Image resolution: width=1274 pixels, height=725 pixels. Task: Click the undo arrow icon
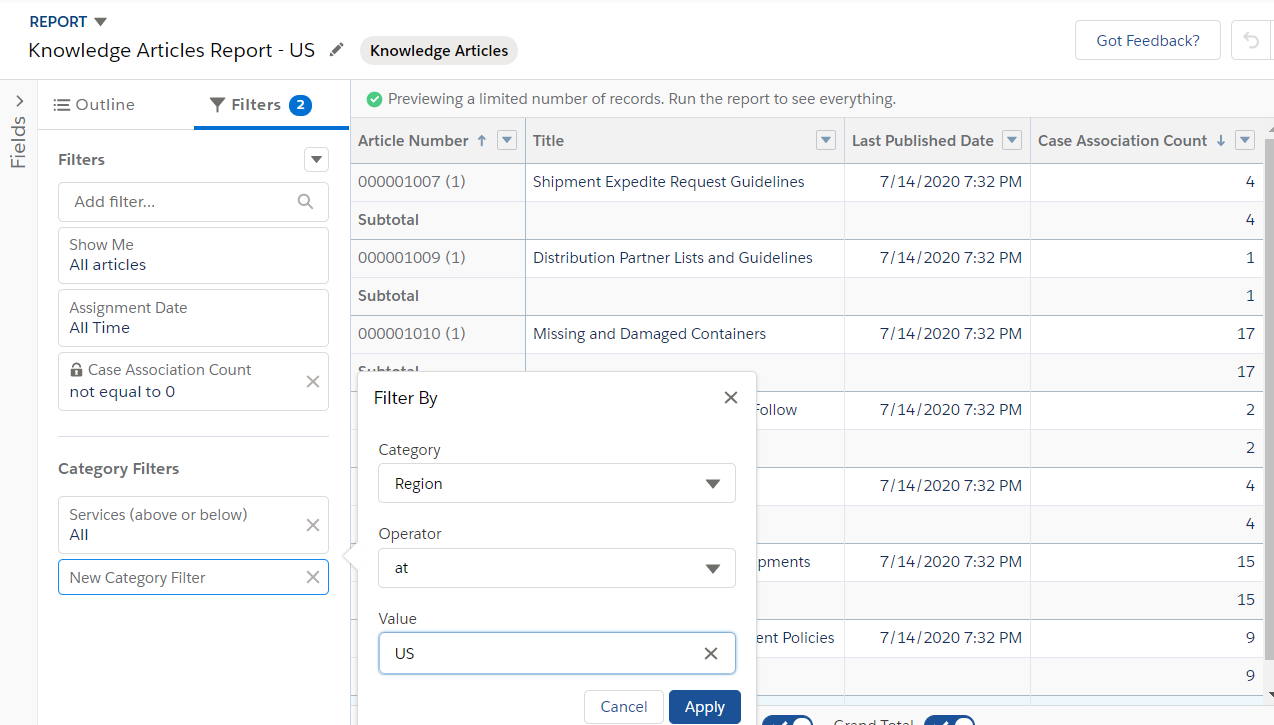click(x=1251, y=41)
